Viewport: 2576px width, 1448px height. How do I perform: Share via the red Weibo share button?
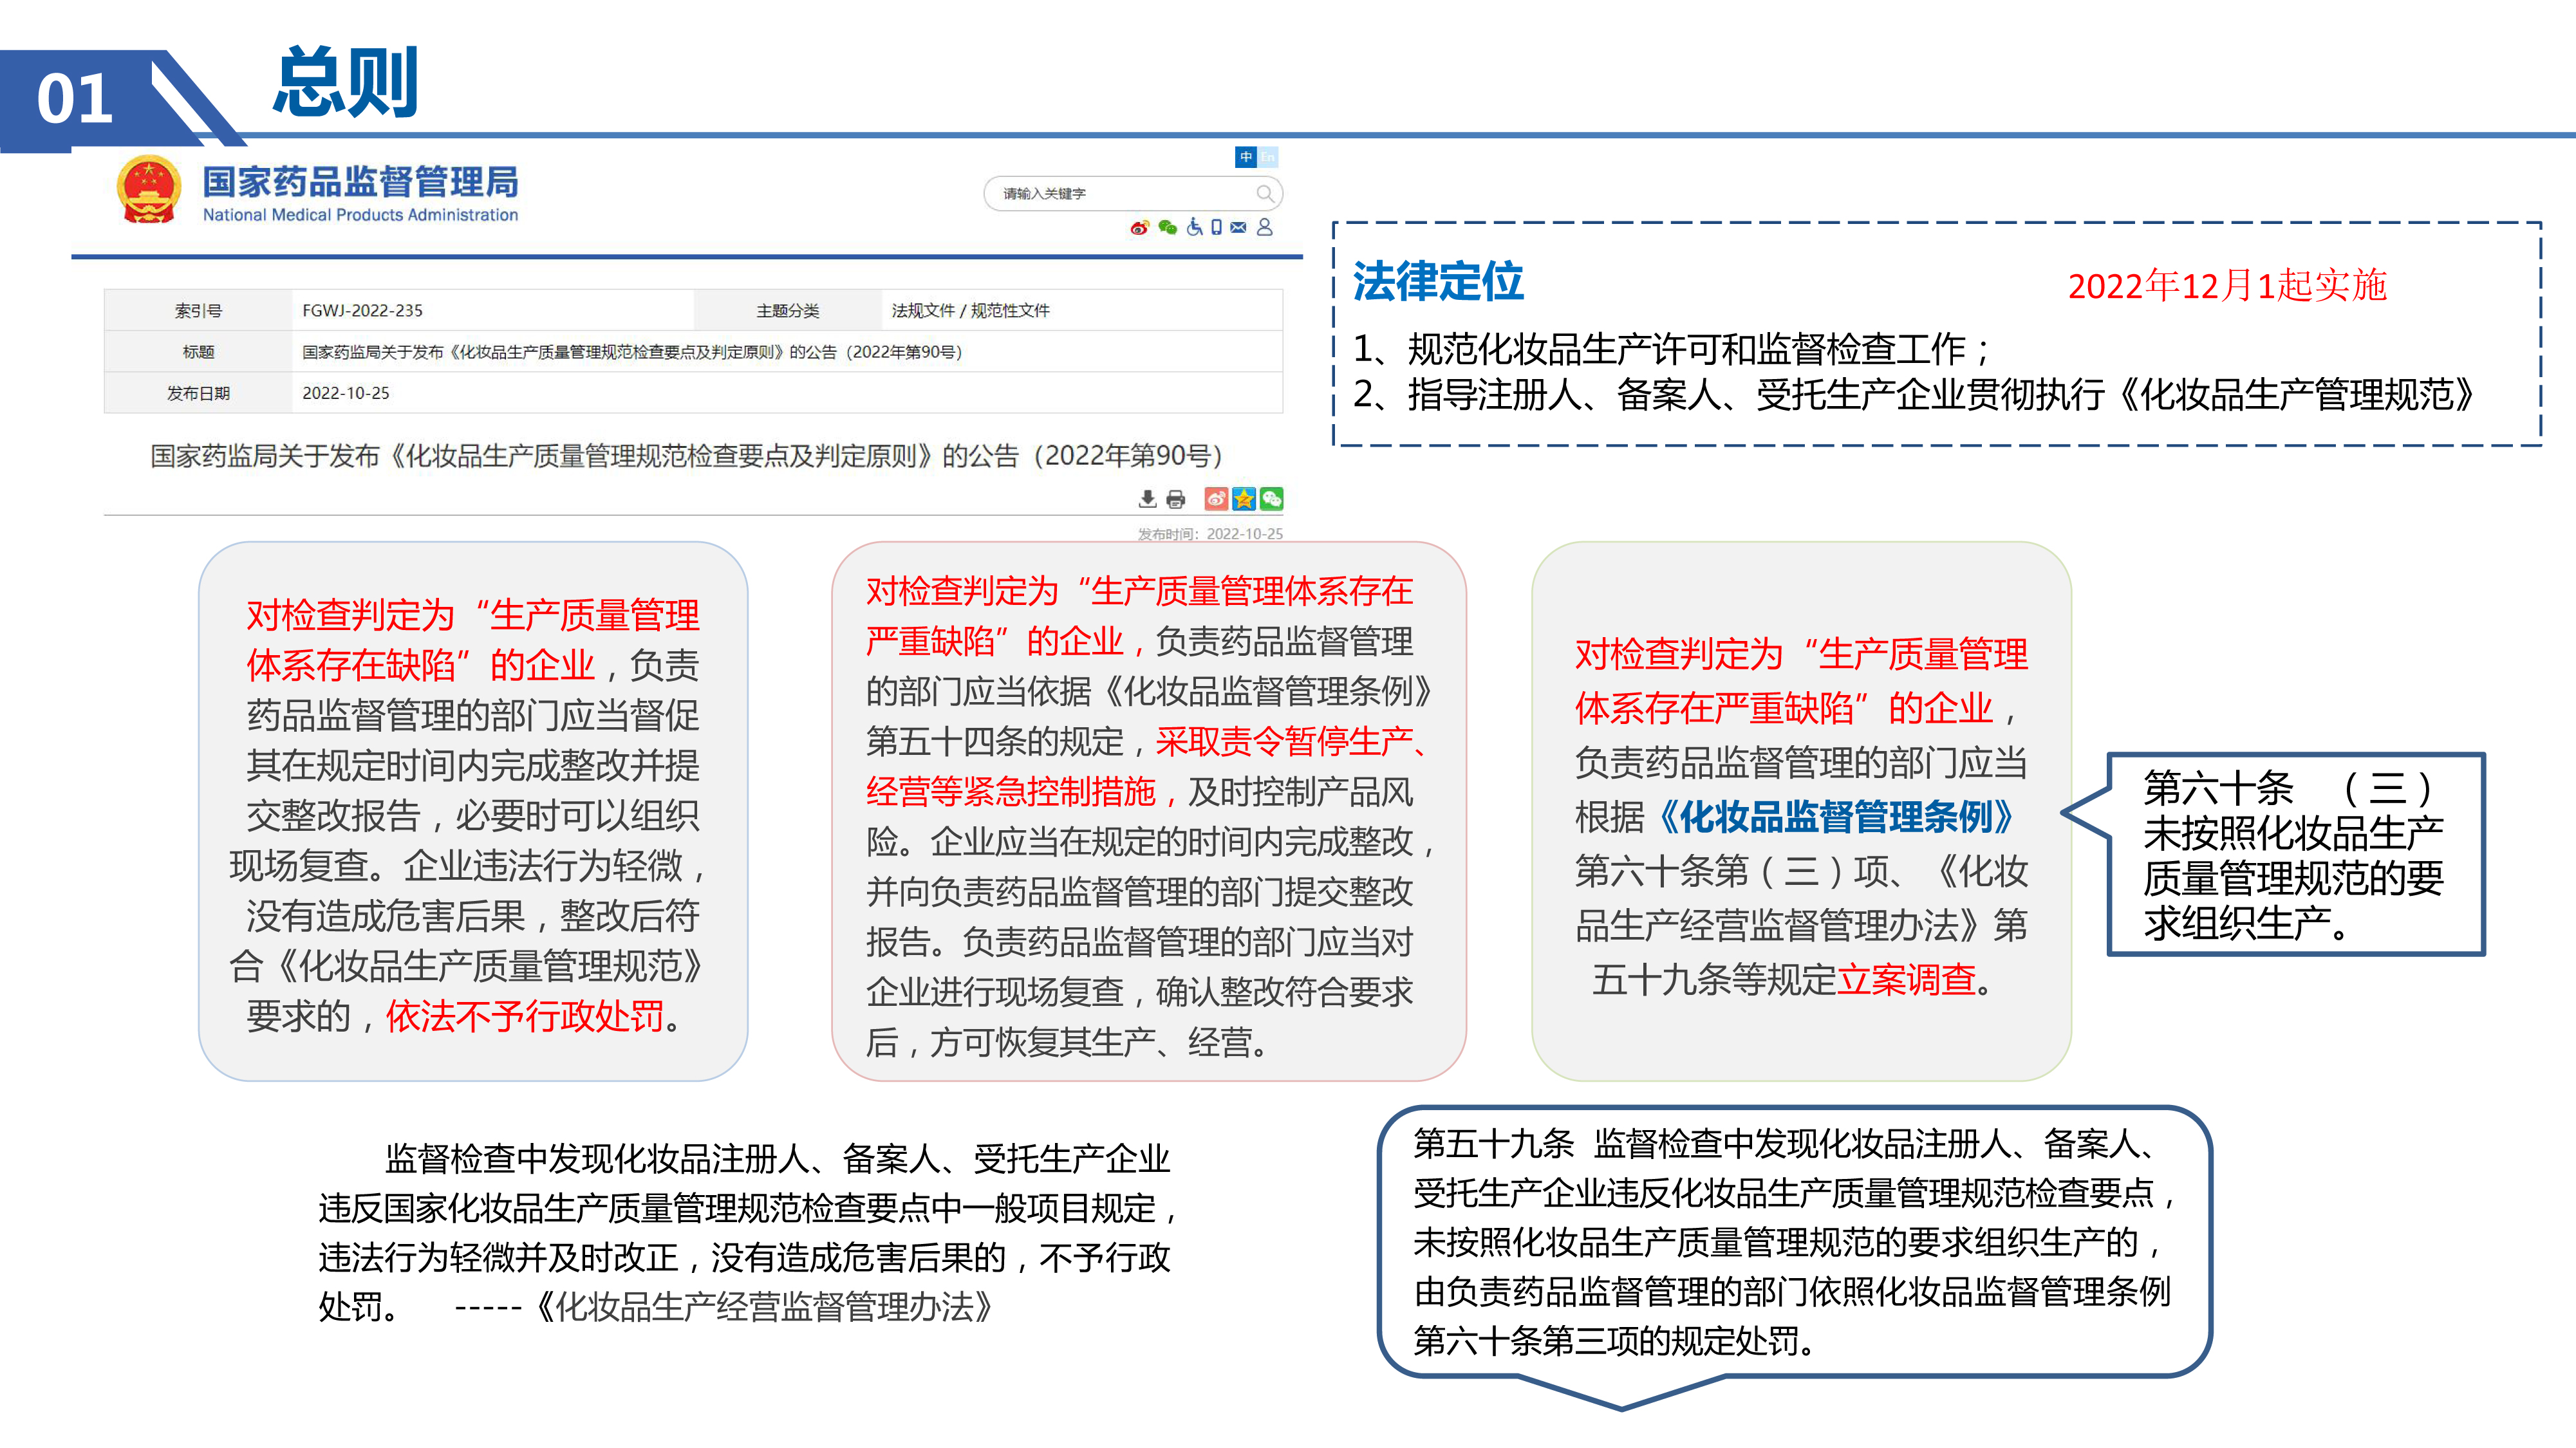tap(1216, 499)
